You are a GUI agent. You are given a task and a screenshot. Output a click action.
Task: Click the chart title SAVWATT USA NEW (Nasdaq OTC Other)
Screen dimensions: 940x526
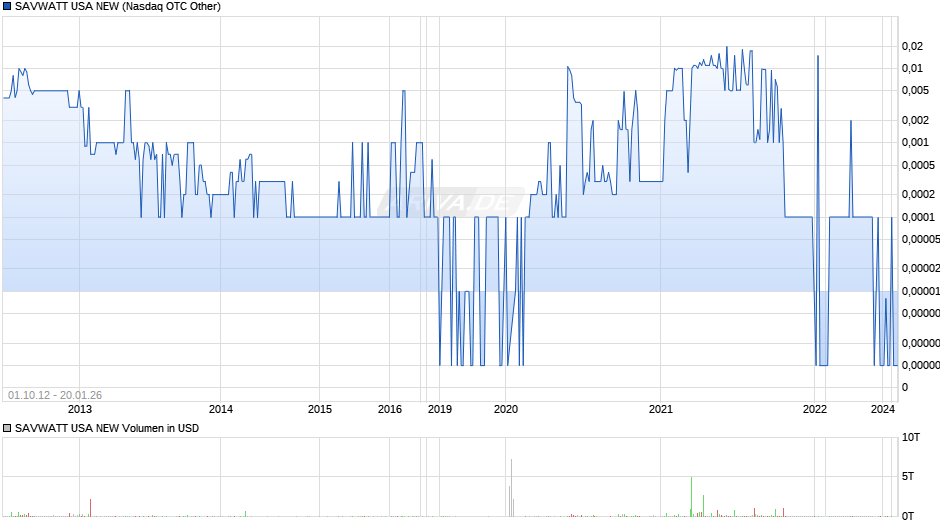[x=118, y=7]
